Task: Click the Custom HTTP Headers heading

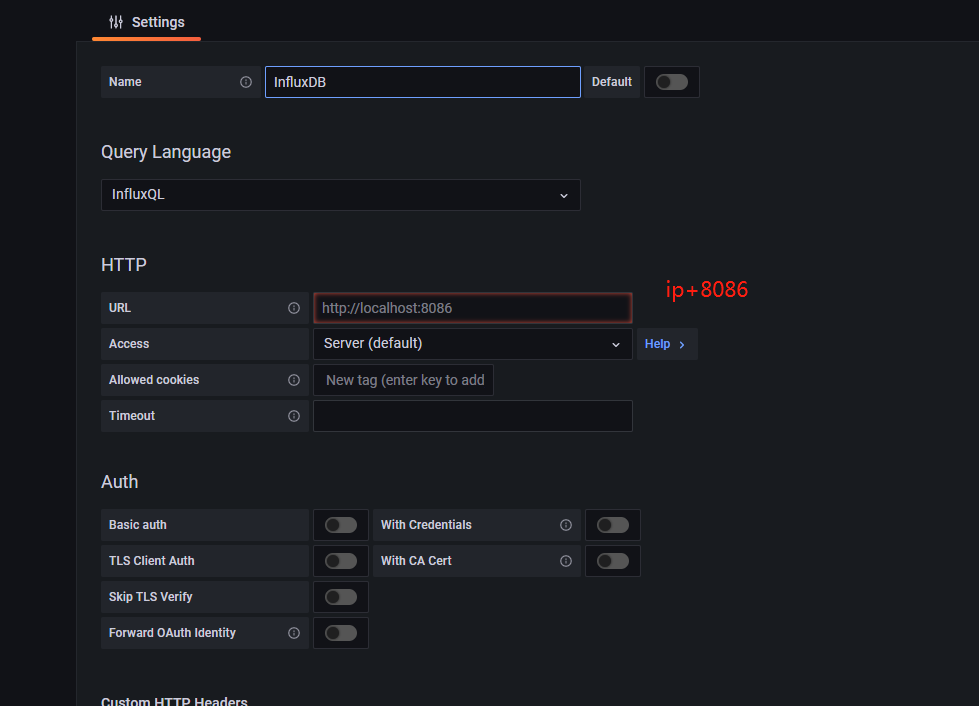Action: coord(175,701)
